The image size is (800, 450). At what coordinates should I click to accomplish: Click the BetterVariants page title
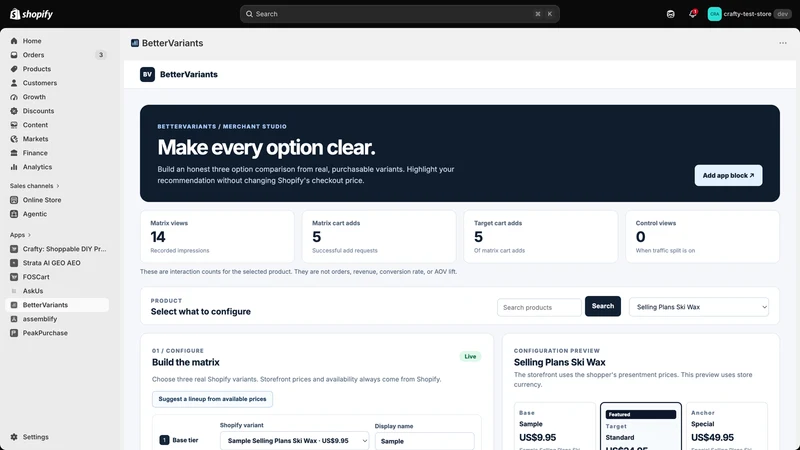point(172,43)
